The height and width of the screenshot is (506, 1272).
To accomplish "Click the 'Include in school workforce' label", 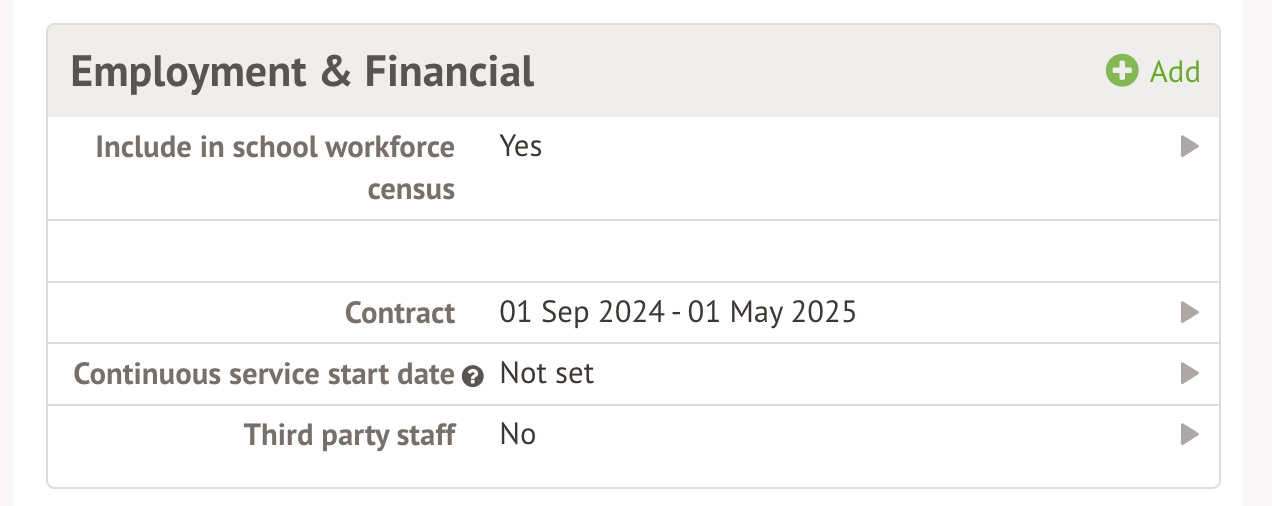I will pos(275,148).
